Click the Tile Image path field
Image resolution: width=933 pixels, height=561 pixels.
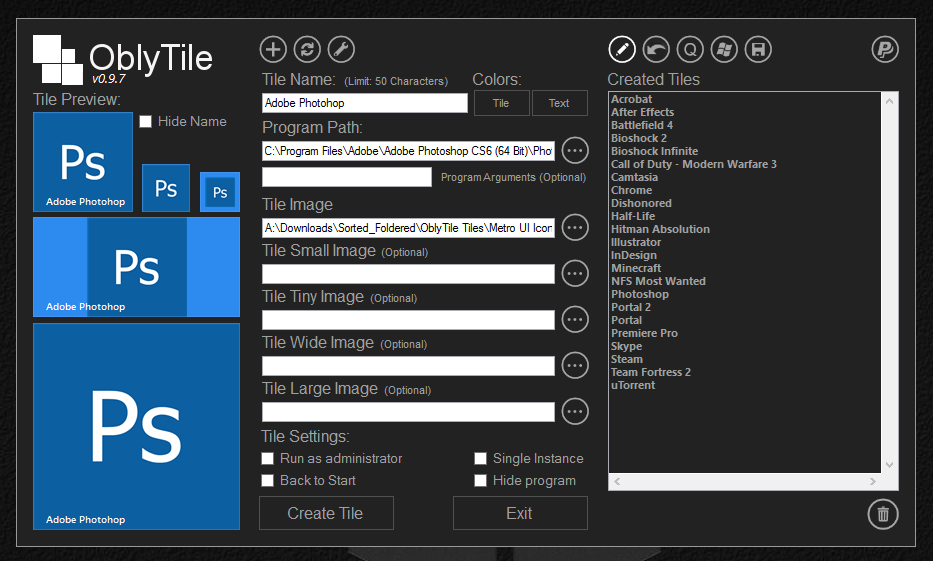pos(408,228)
